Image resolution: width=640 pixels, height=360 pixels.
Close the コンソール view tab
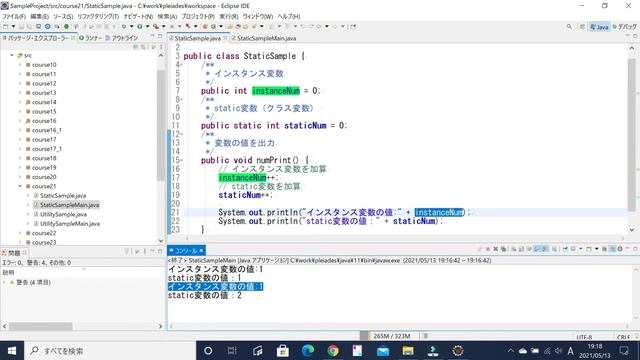click(x=202, y=251)
